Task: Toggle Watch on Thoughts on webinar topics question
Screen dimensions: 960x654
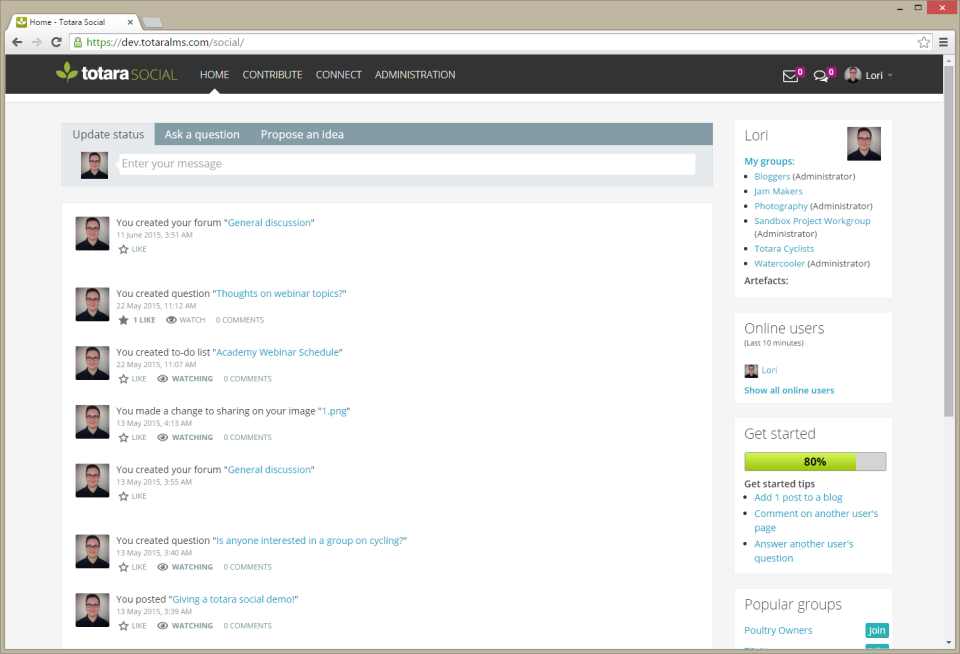Action: point(186,320)
